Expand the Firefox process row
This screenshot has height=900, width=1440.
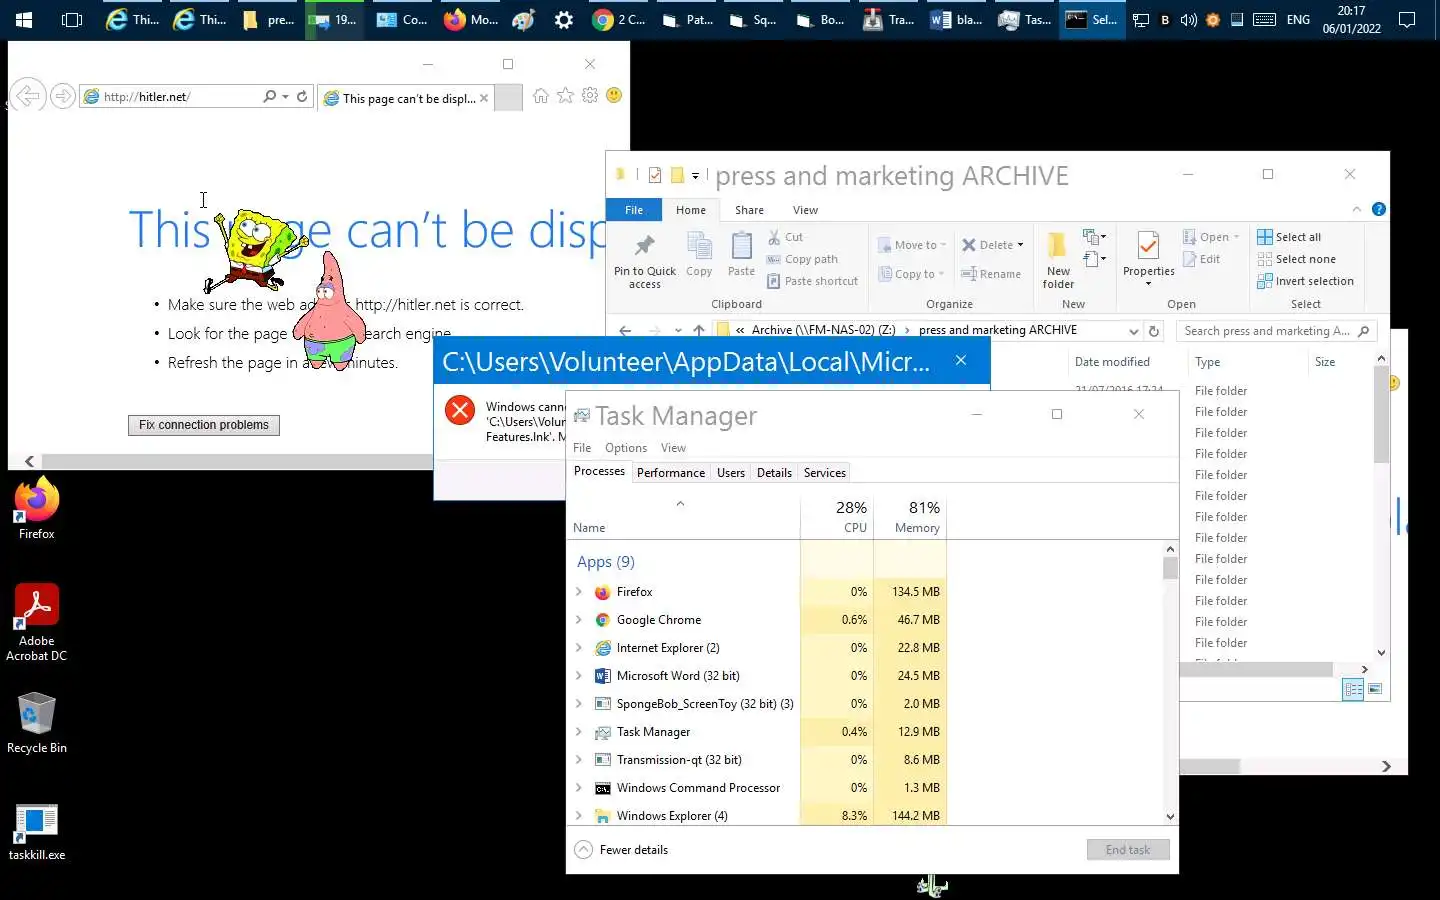pos(579,592)
